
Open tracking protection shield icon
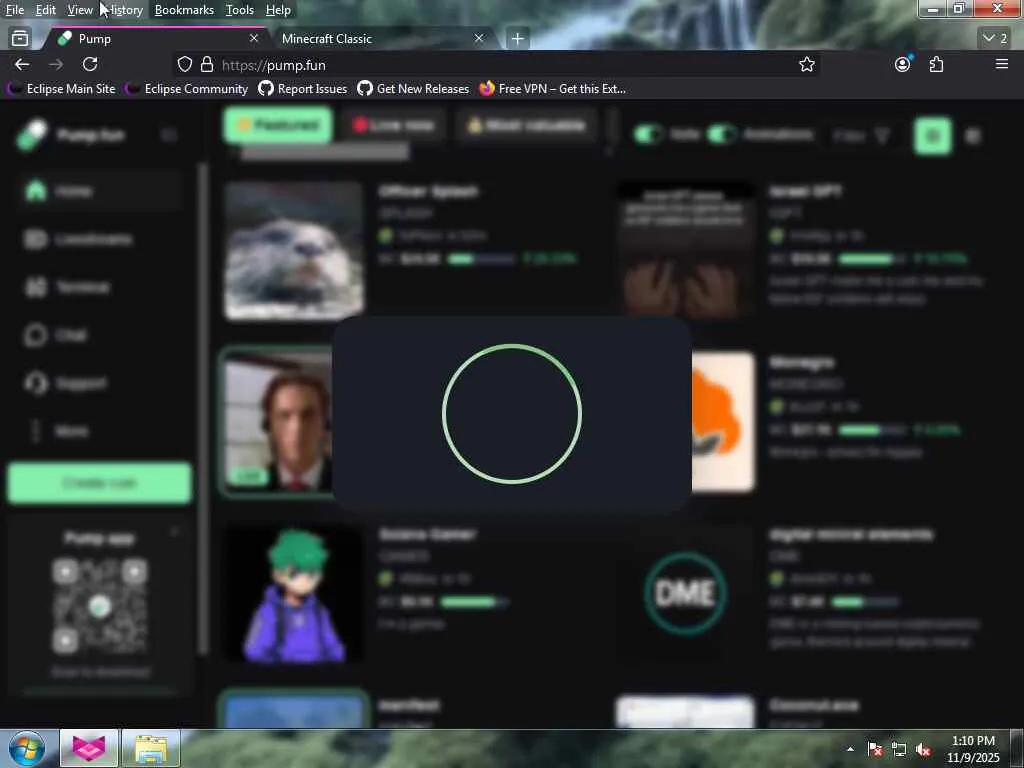185,65
